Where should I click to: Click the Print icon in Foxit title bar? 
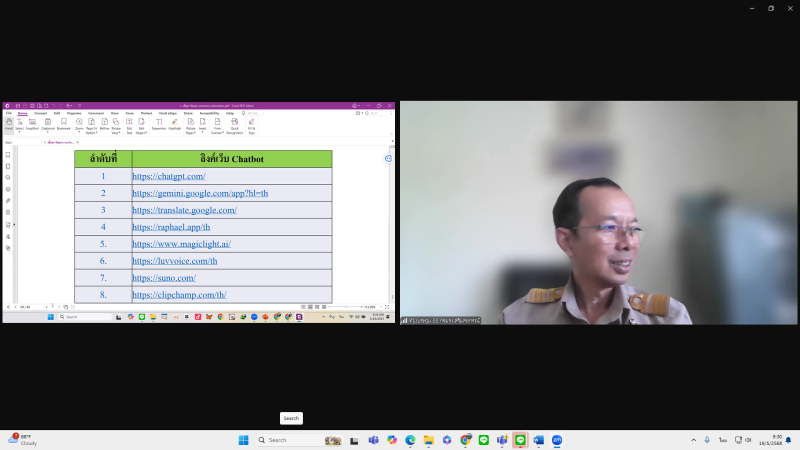pos(32,106)
